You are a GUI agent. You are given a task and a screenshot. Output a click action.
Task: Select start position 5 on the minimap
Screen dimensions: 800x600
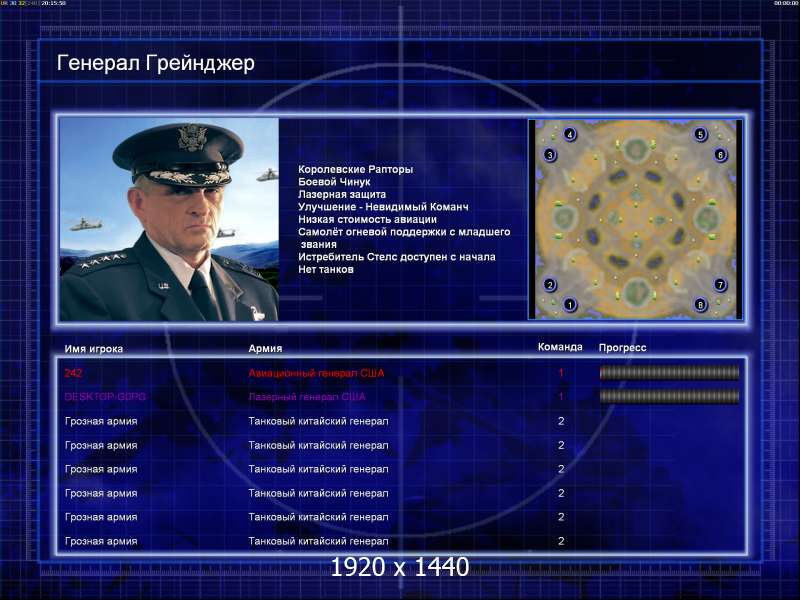click(700, 135)
